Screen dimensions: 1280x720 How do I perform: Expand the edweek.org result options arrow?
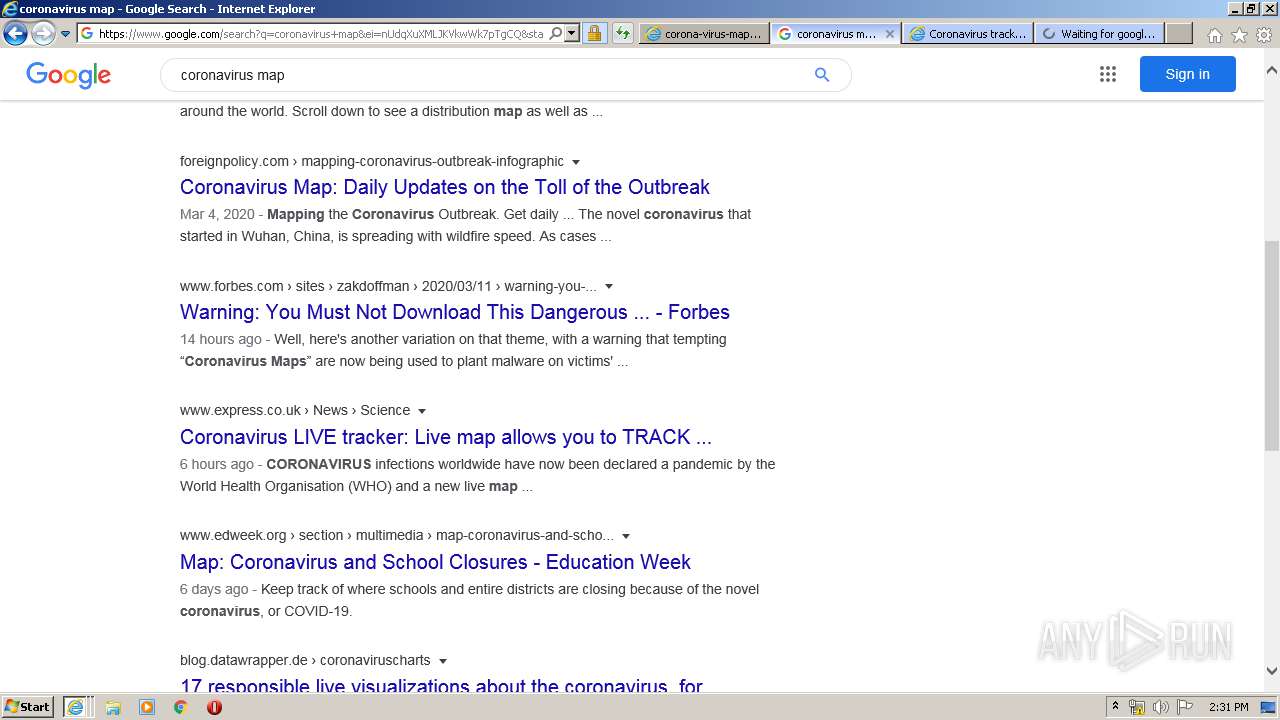coord(626,536)
